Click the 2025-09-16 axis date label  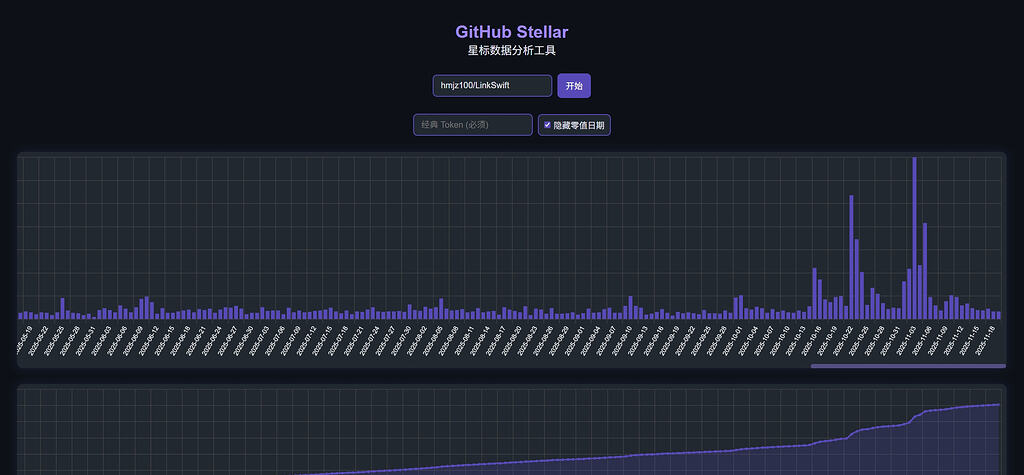(x=652, y=340)
